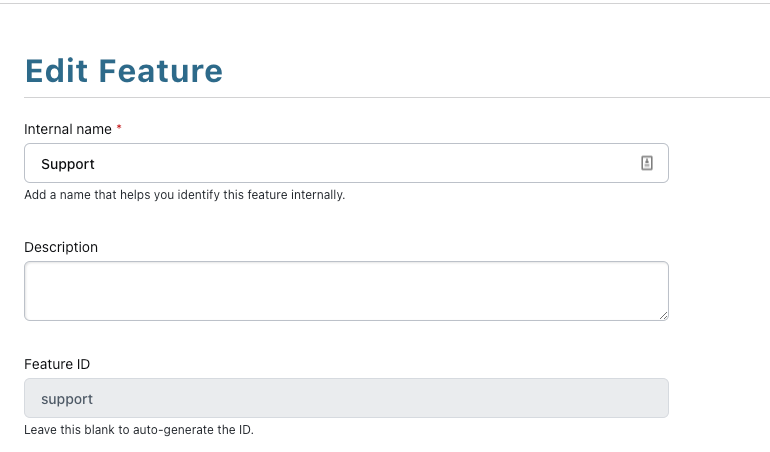Click the "Description" field label

61,247
